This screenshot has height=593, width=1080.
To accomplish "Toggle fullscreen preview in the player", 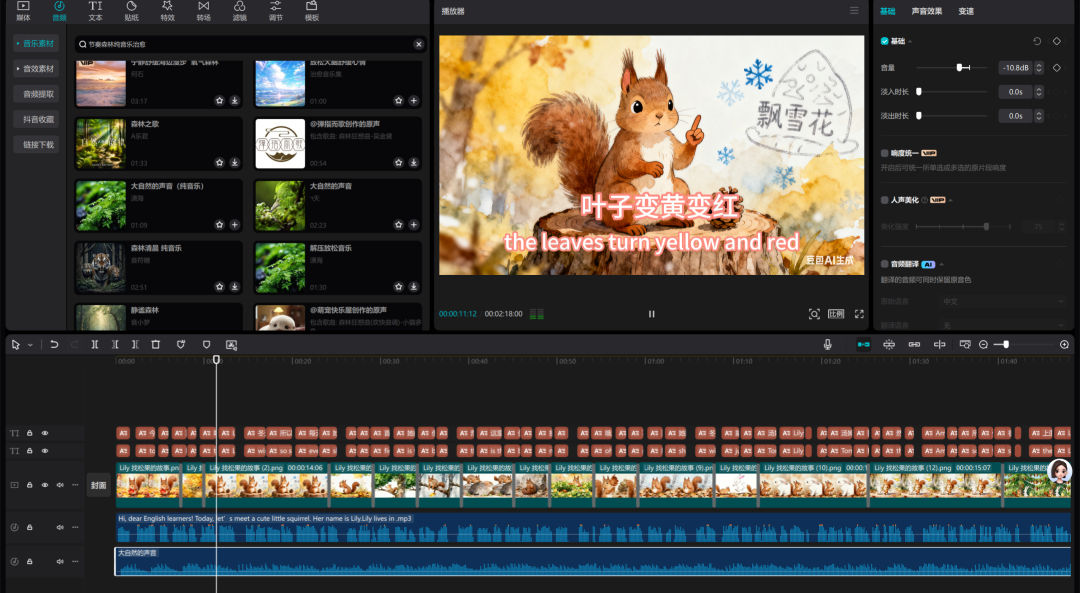I will click(x=859, y=314).
